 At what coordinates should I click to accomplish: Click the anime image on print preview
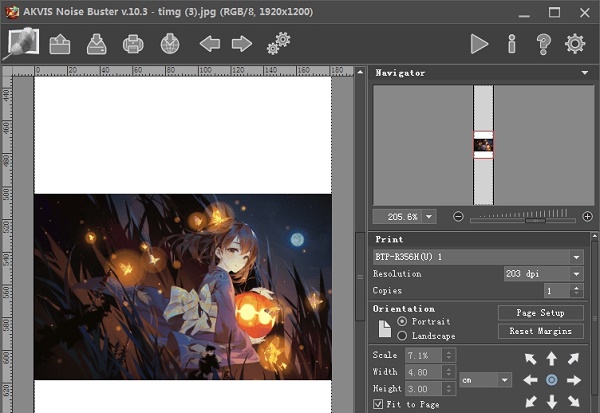point(183,287)
